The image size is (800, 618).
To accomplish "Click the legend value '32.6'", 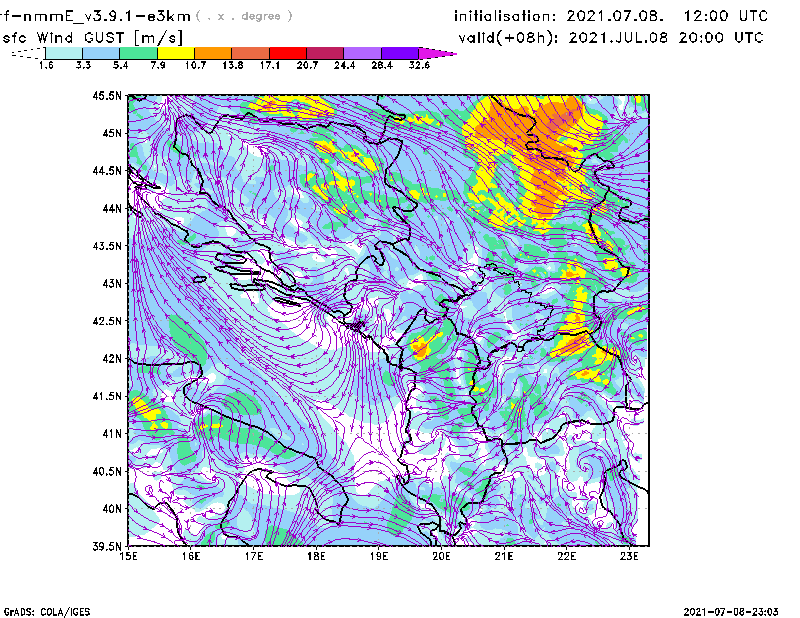I will pyautogui.click(x=419, y=65).
